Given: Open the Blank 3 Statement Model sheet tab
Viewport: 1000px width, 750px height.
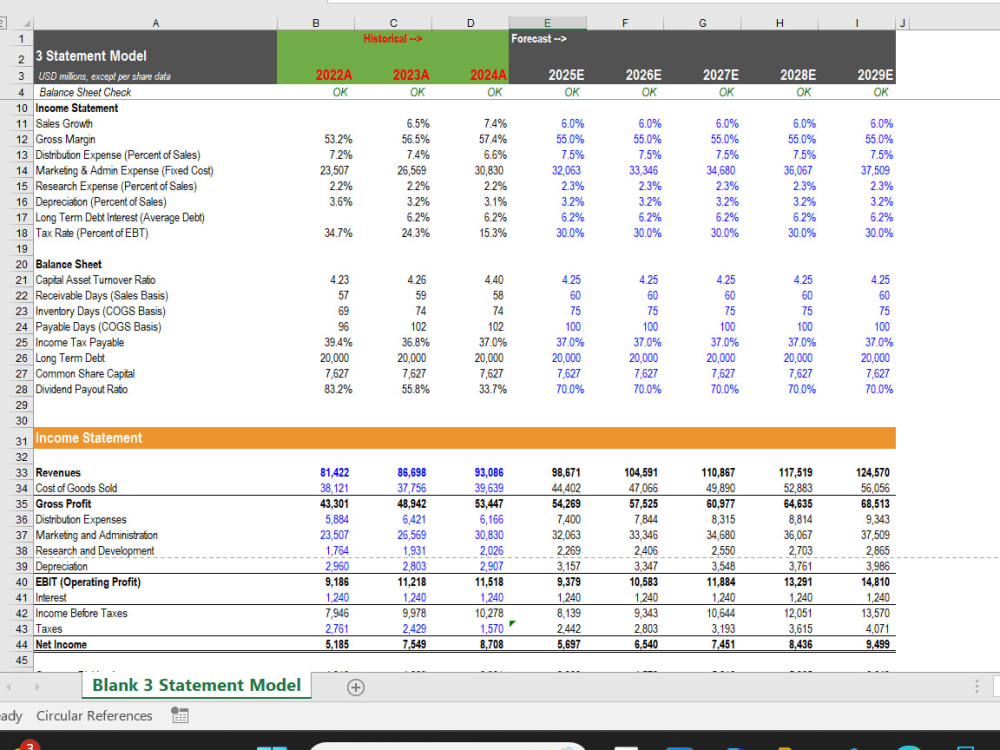Looking at the screenshot, I should click(196, 685).
